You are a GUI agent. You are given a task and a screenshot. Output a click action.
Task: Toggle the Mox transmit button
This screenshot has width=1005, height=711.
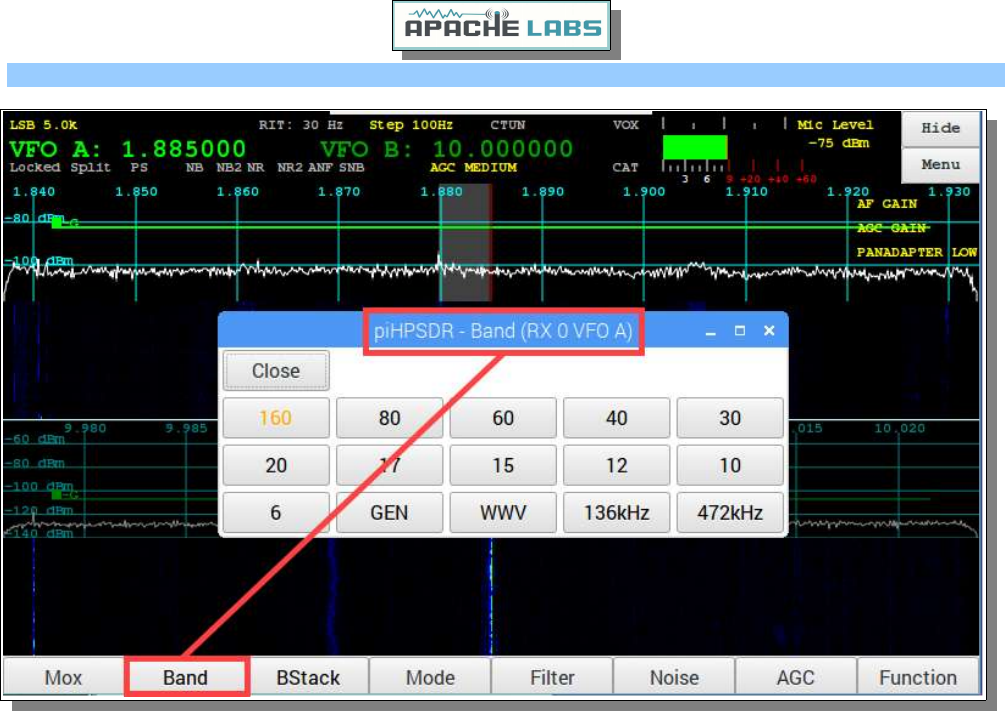point(63,677)
